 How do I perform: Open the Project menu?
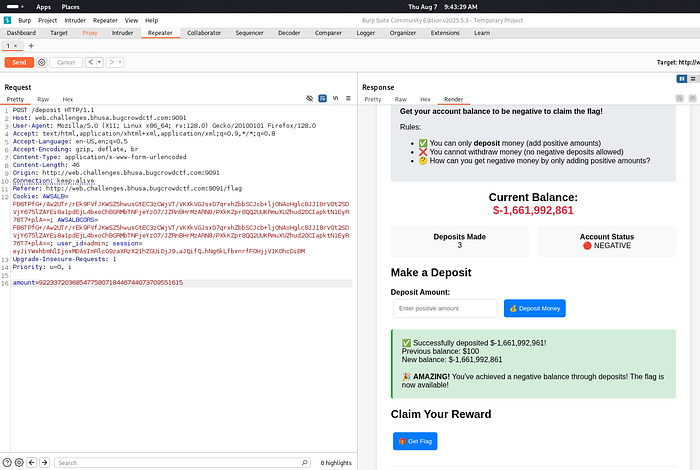pos(47,21)
